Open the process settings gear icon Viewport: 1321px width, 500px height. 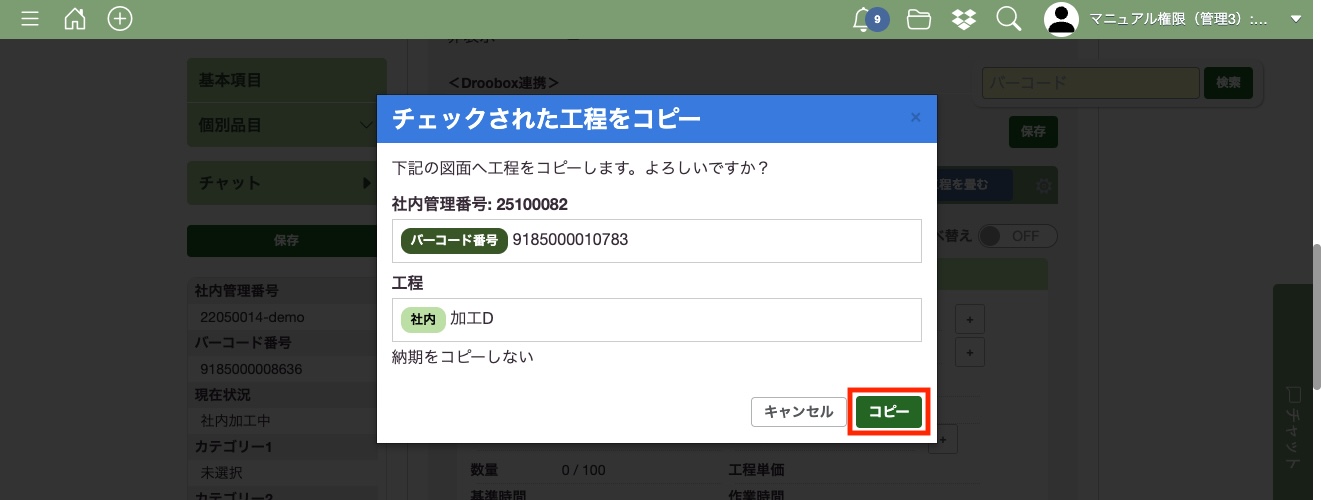point(1043,186)
